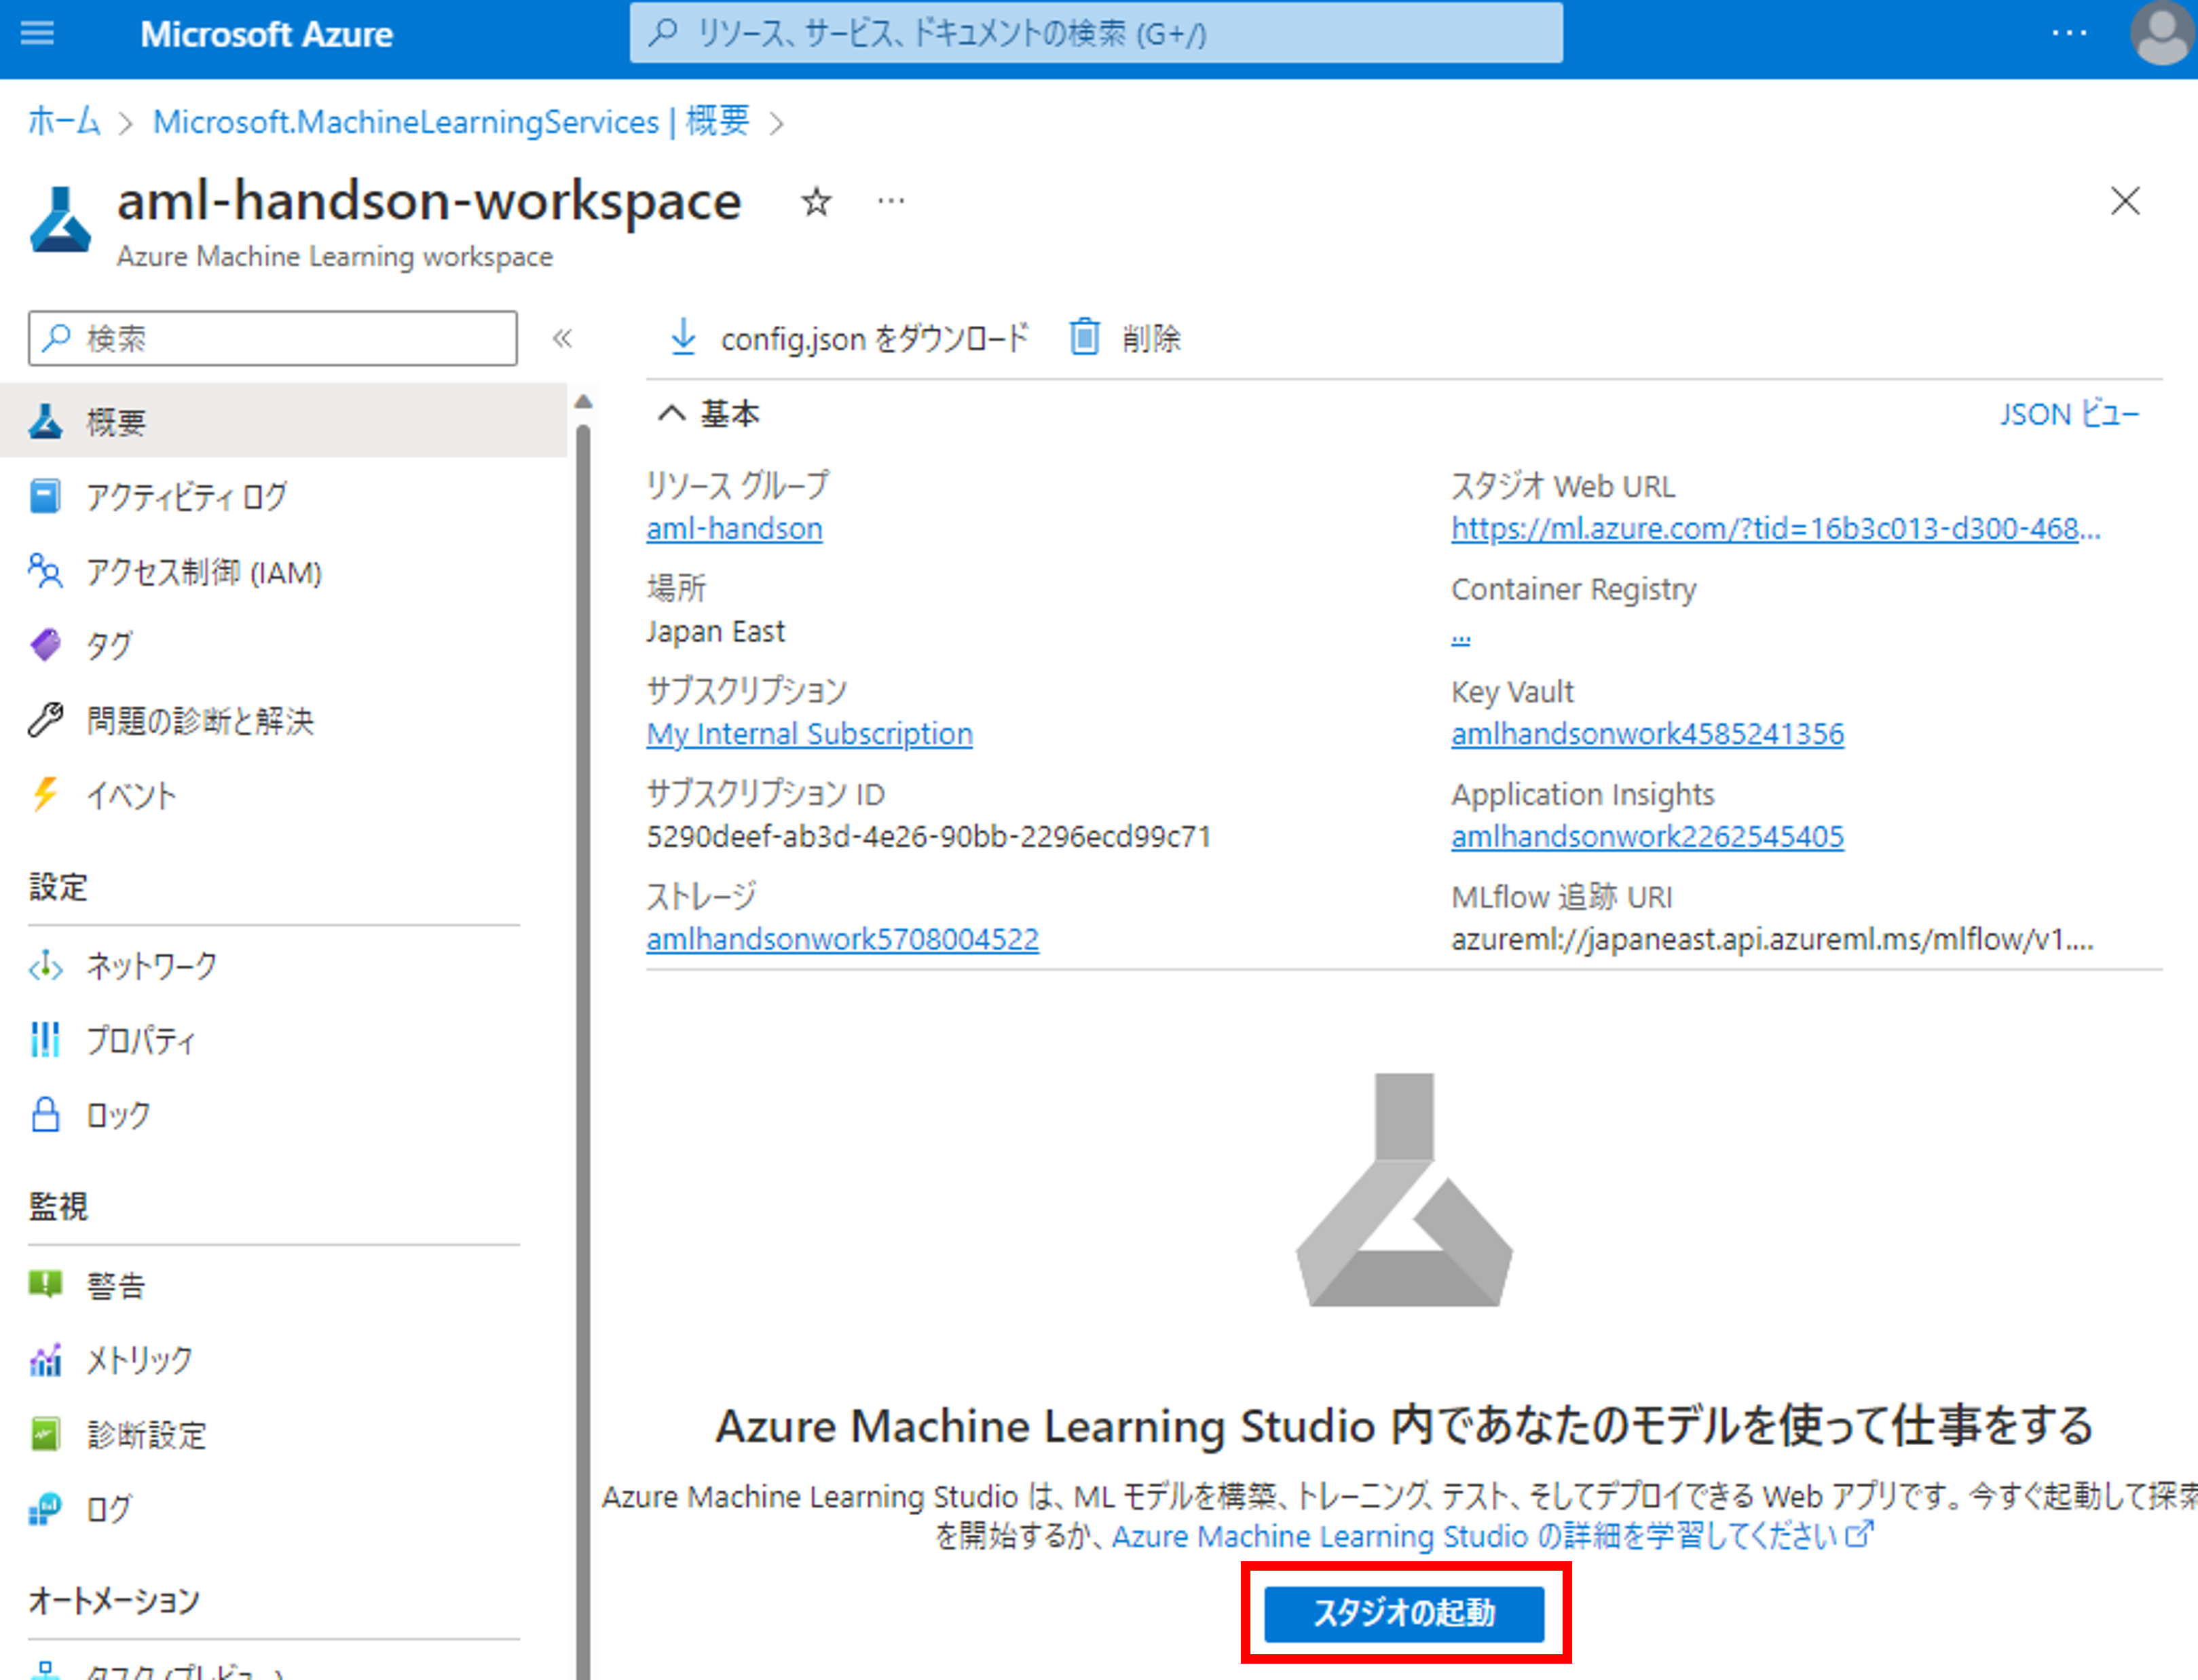Screen dimensions: 2198x1680
Task: Navigate to ホーム via breadcrumb
Action: [63, 121]
